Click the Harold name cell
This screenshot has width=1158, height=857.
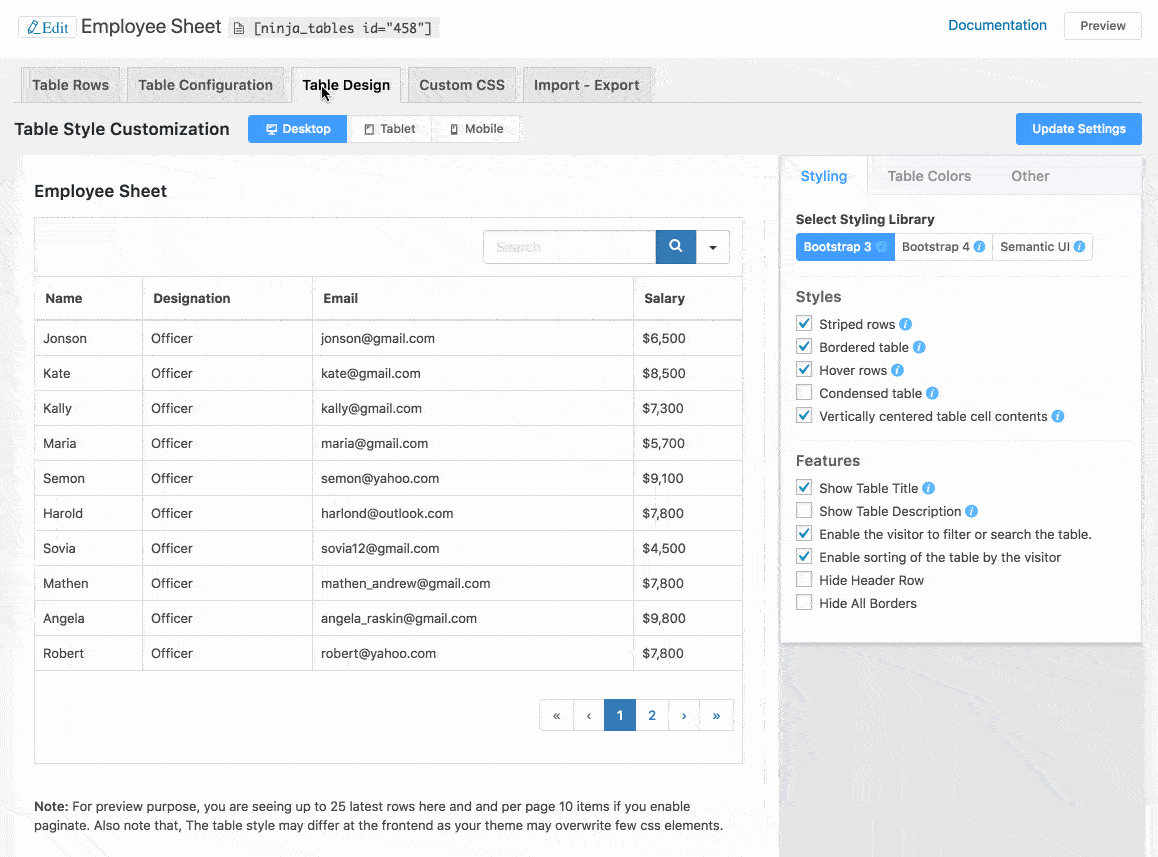[88, 513]
